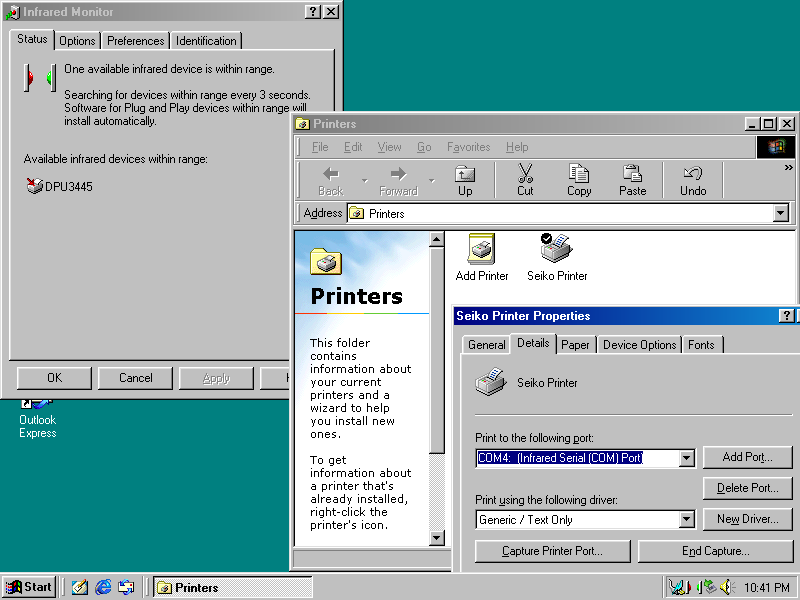Click the taskbar clock showing 10:41 PM

(766, 588)
